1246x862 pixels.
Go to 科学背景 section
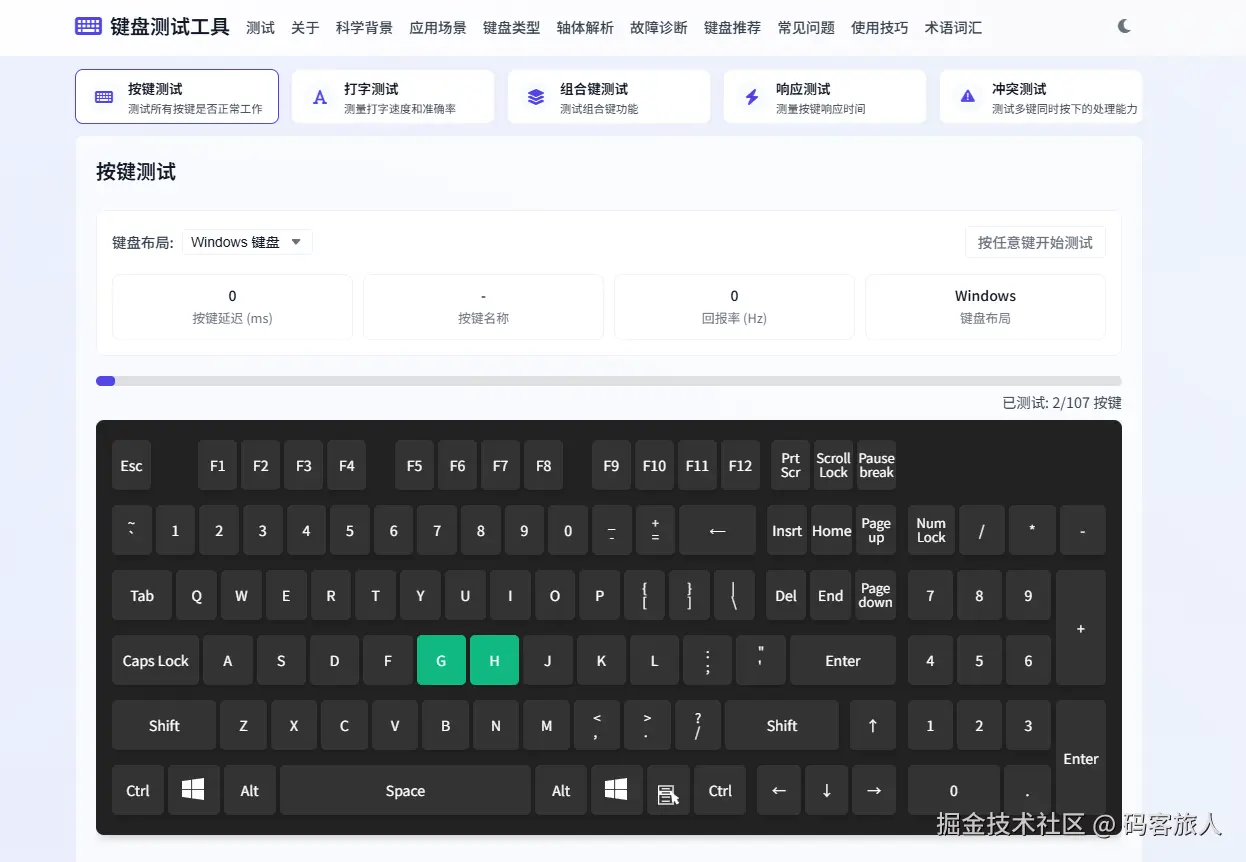coord(364,28)
